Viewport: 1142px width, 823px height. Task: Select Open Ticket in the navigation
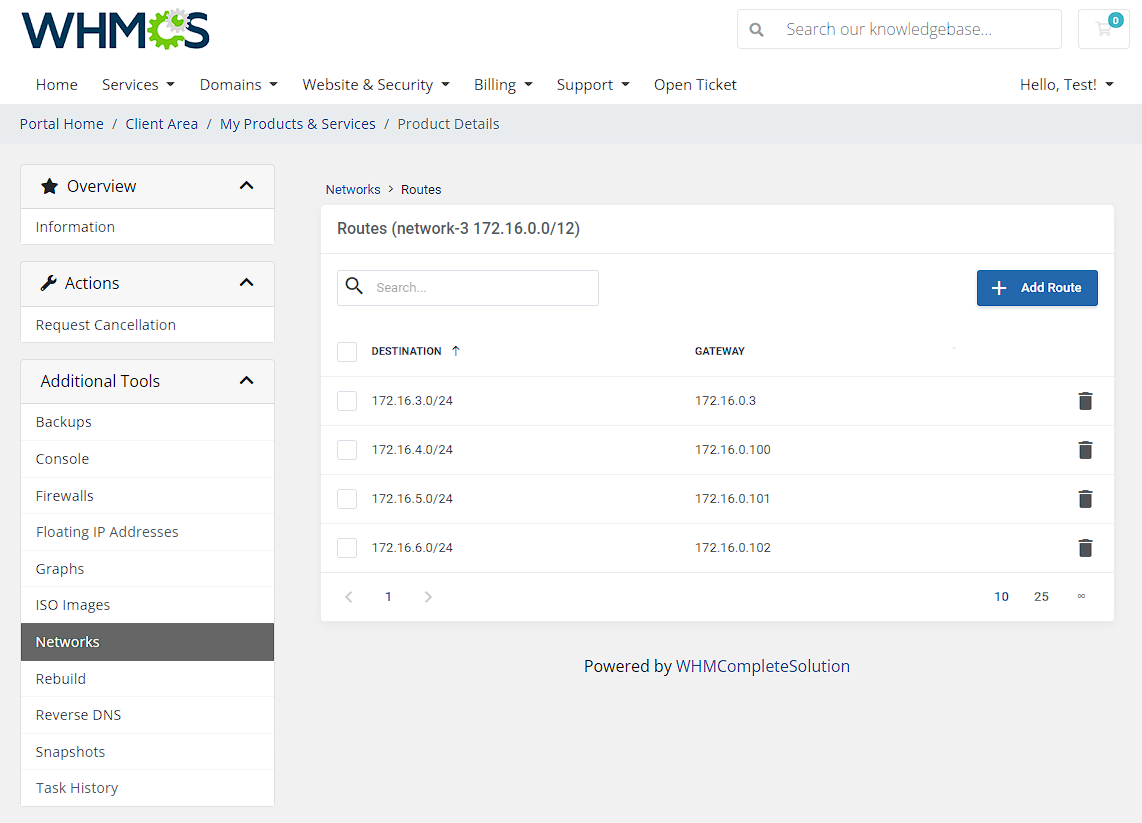[x=695, y=84]
